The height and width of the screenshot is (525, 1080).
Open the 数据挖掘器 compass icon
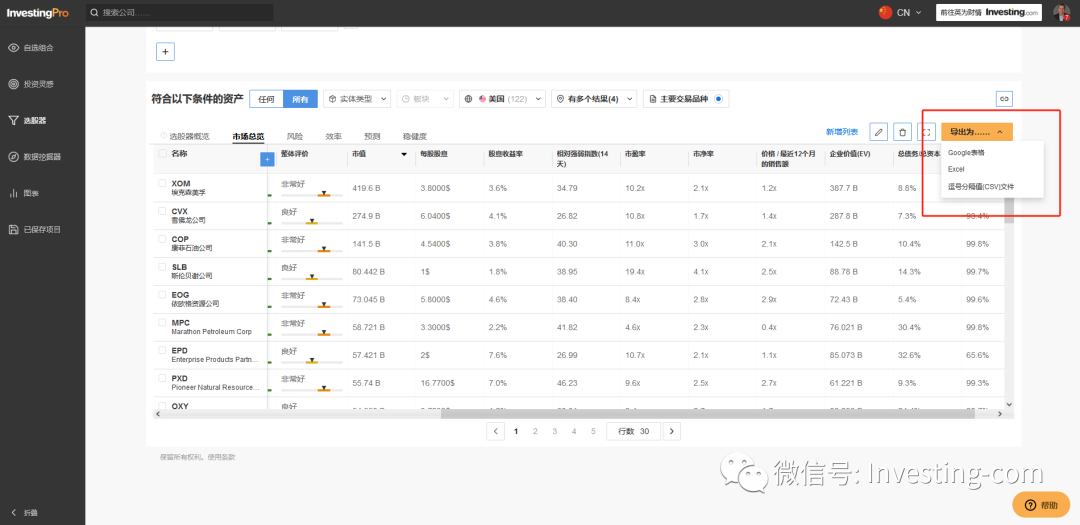(13, 156)
